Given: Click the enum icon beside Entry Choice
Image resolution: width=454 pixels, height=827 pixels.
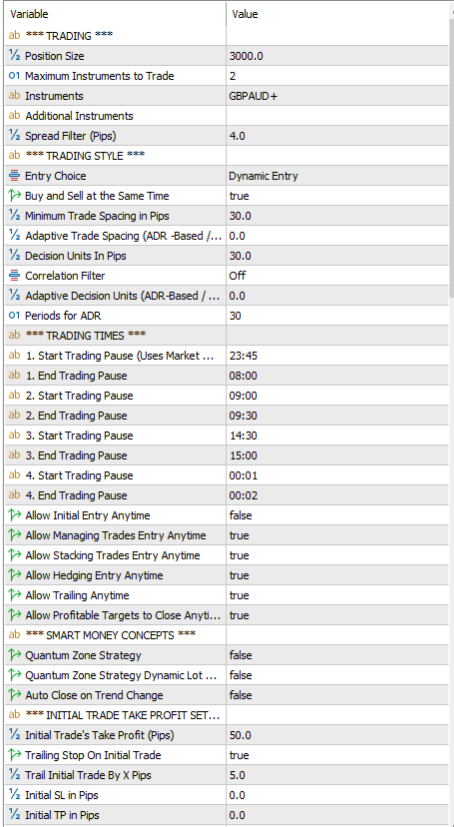Looking at the screenshot, I should [14, 176].
